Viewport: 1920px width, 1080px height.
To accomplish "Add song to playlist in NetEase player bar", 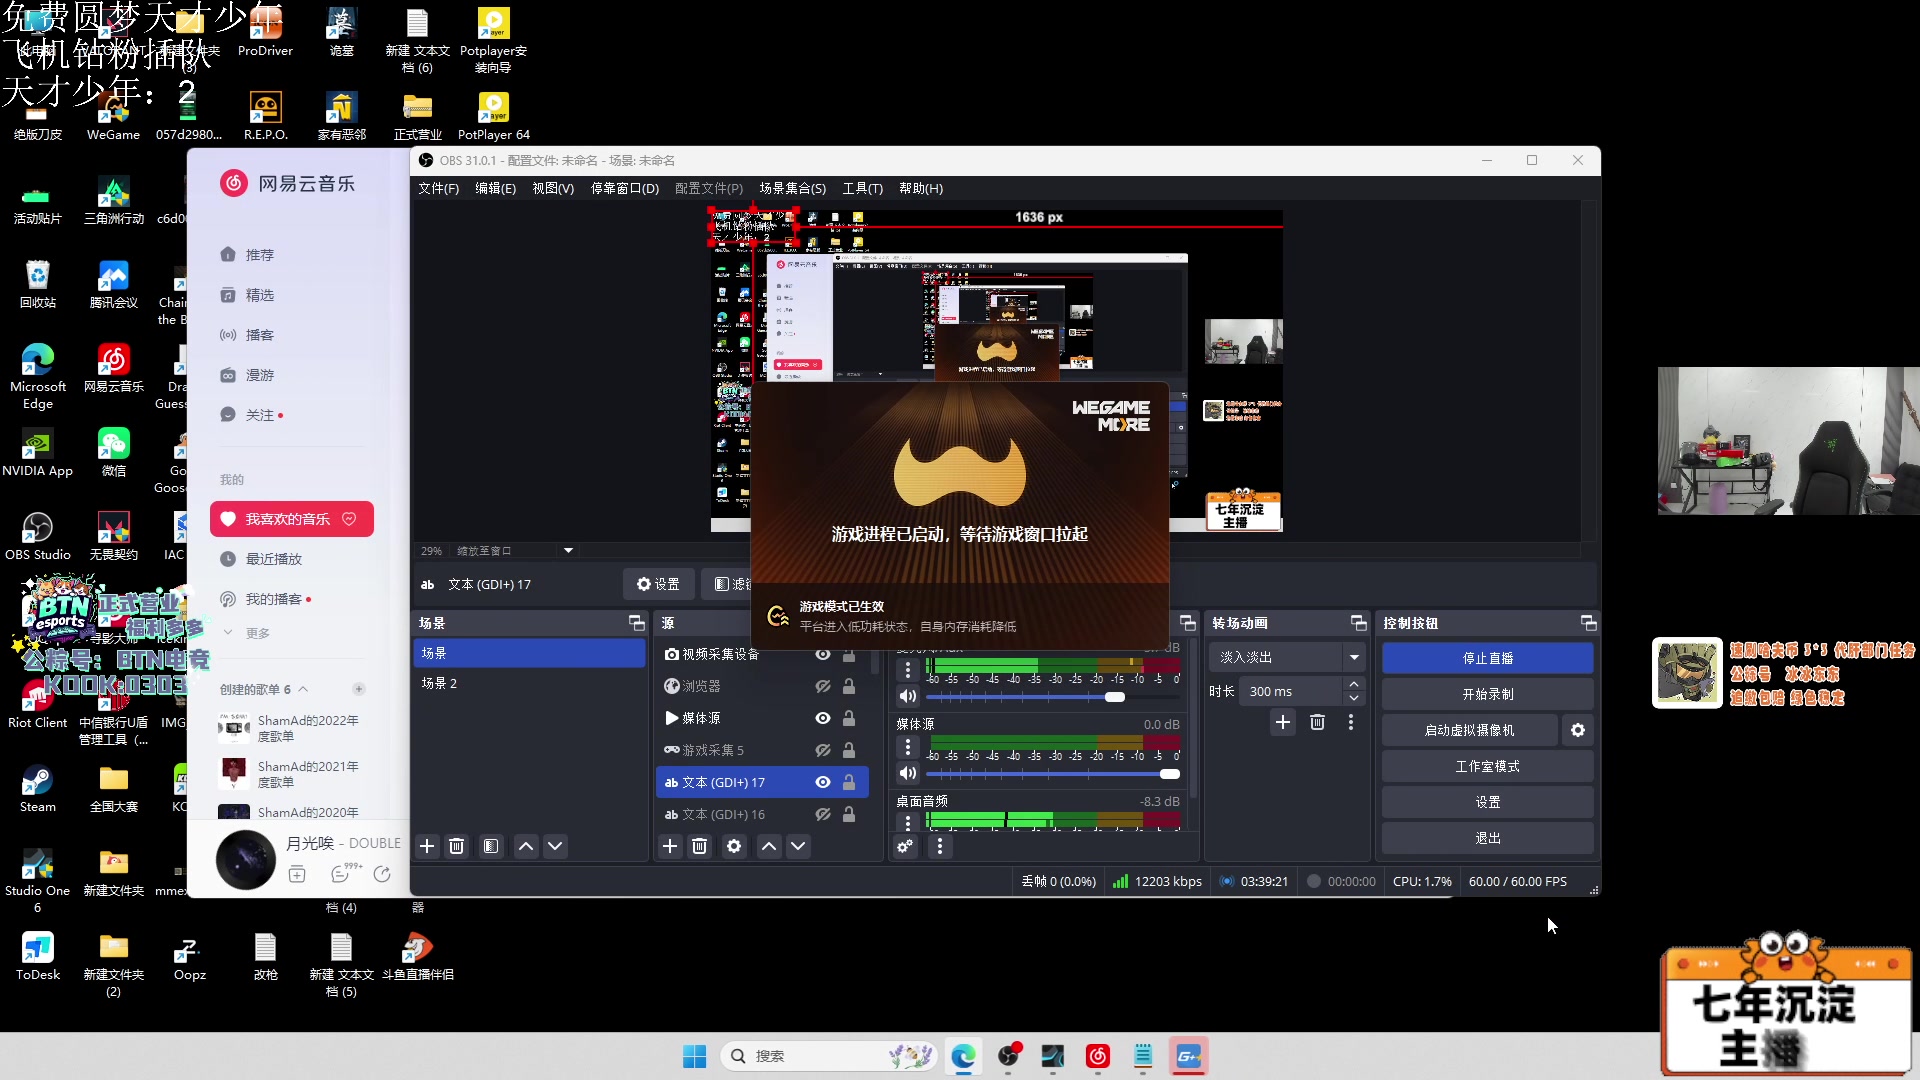I will point(297,874).
